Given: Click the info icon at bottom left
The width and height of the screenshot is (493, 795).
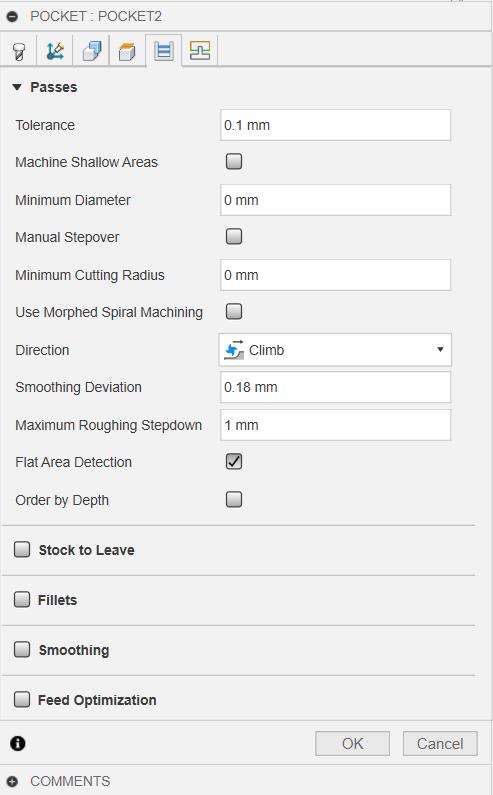Looking at the screenshot, I should (x=18, y=743).
